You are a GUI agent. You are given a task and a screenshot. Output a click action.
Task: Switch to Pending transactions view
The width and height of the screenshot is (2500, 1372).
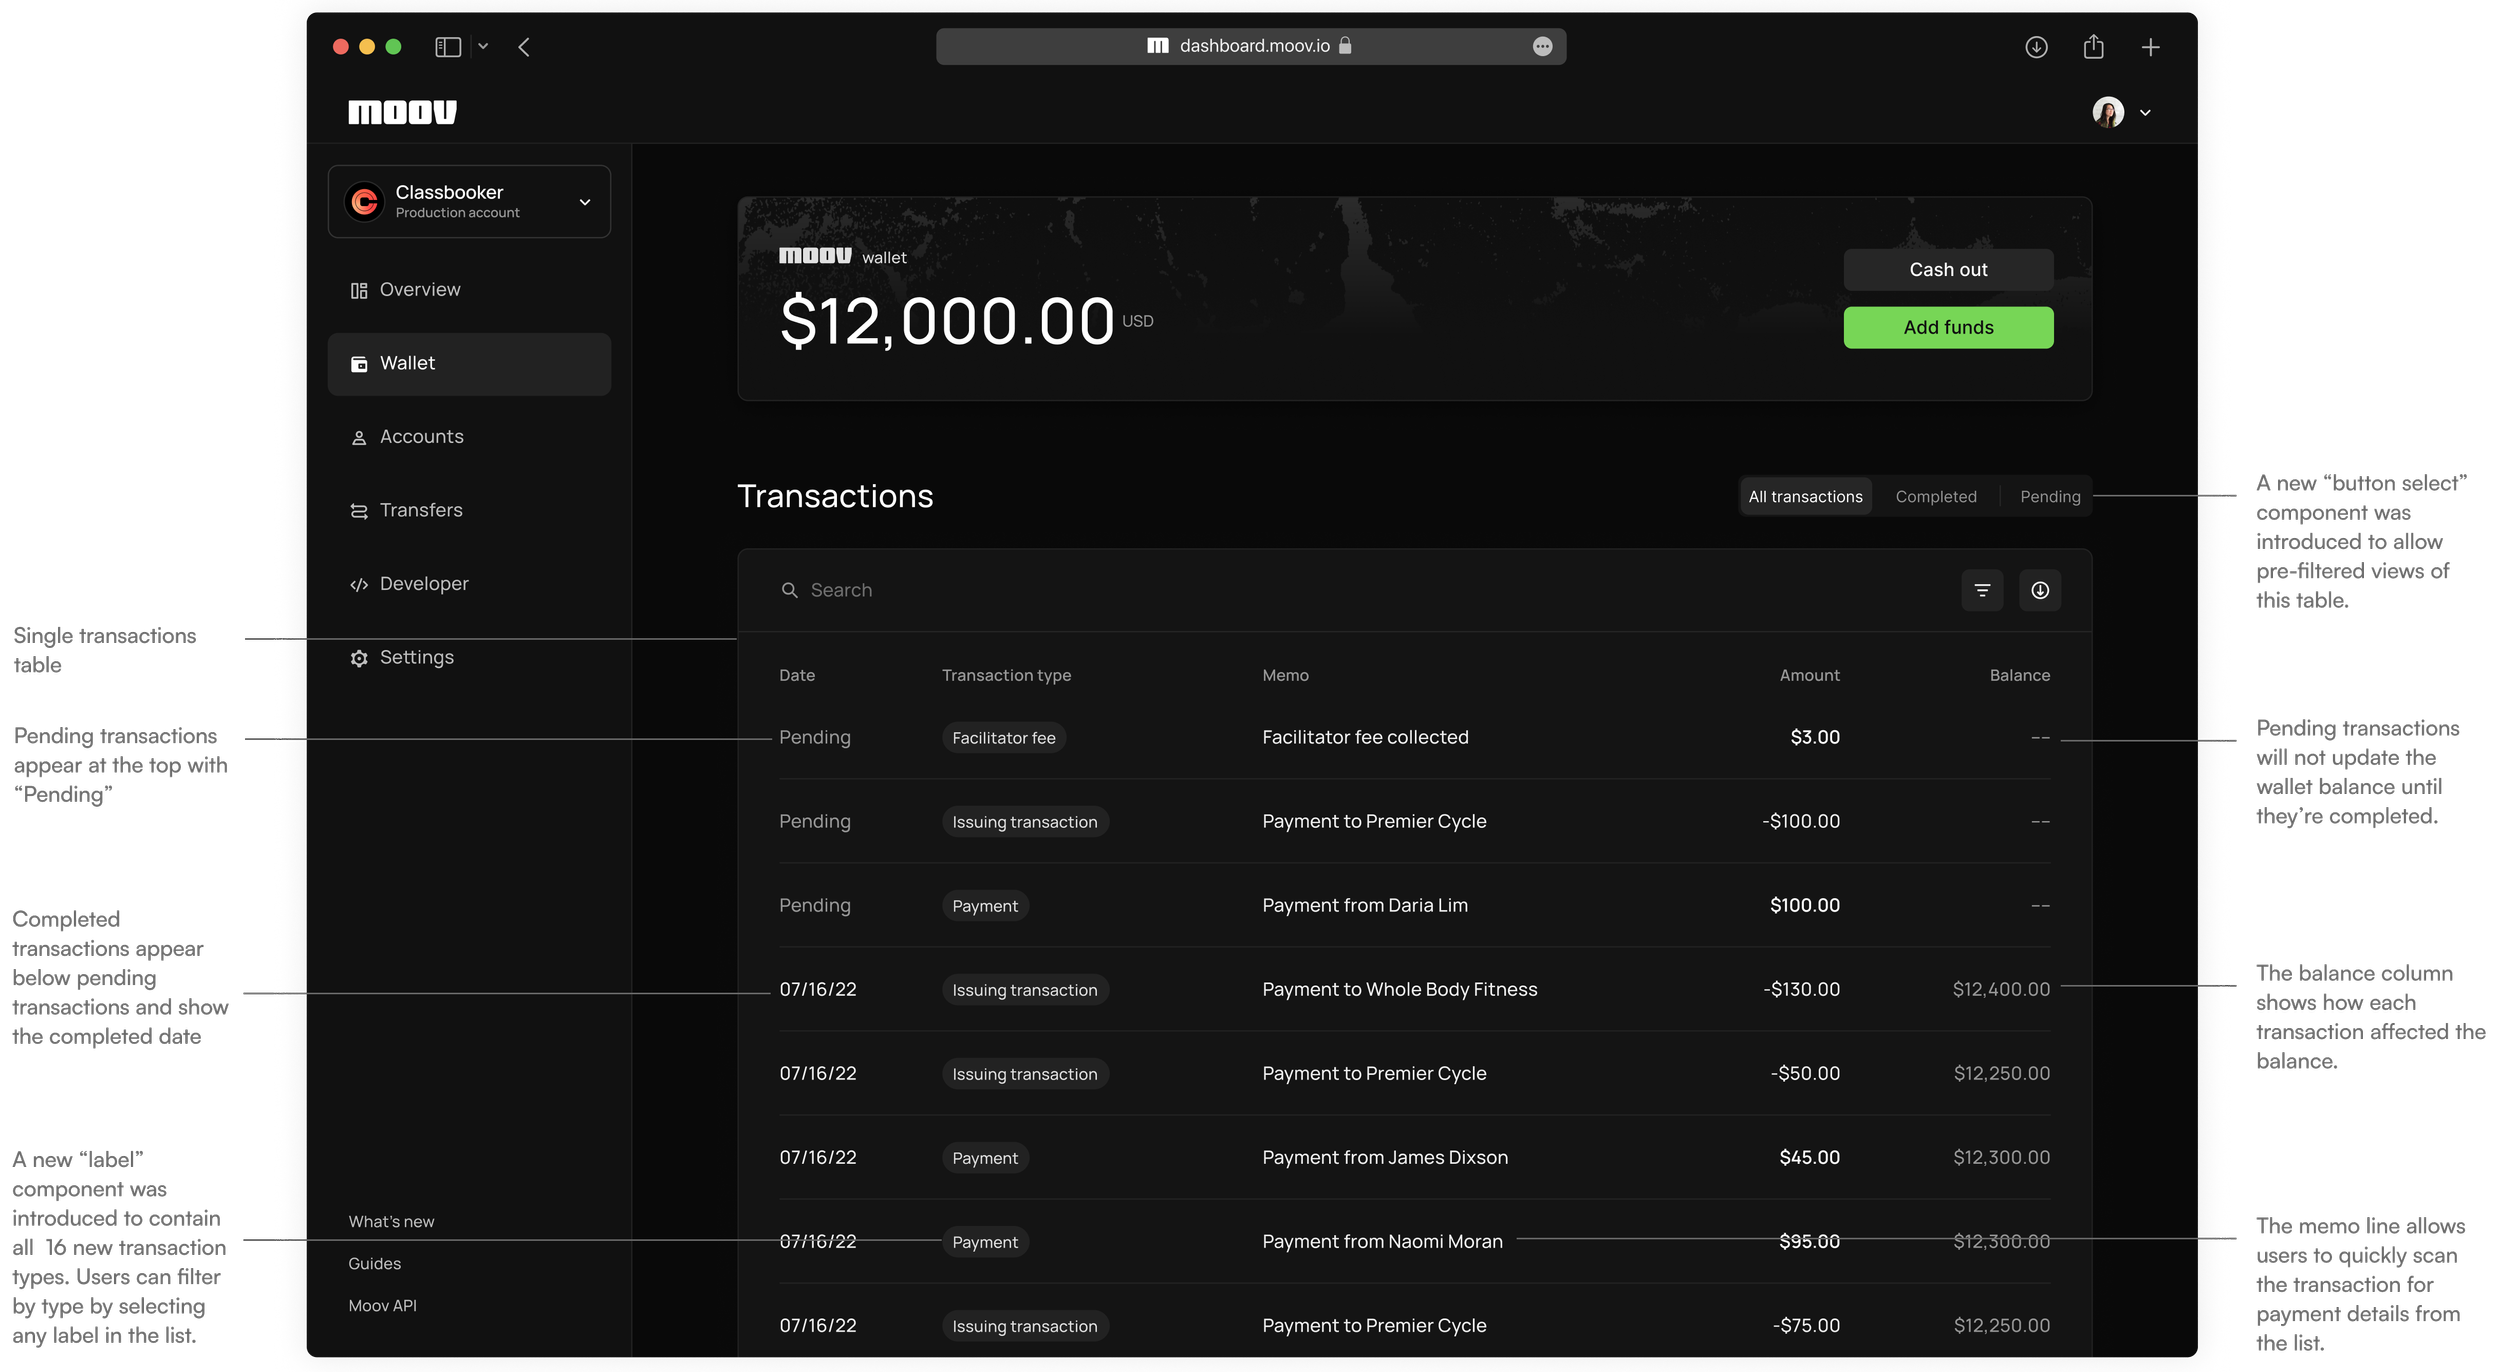tap(2049, 496)
